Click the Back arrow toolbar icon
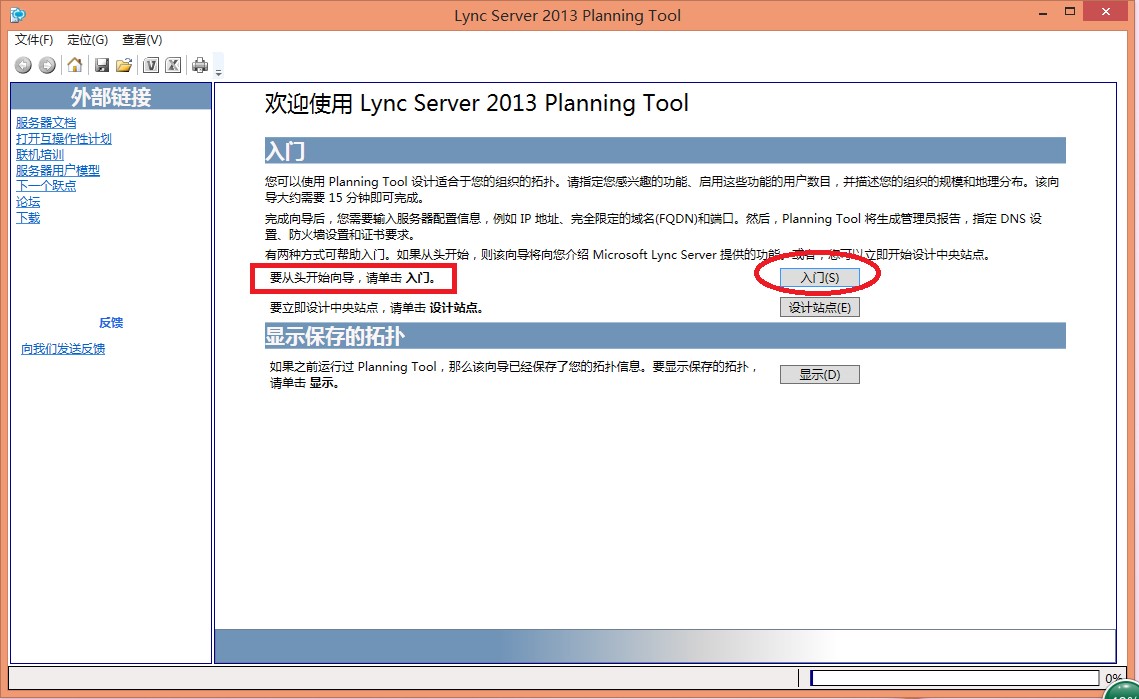The height and width of the screenshot is (699, 1139). coord(23,65)
